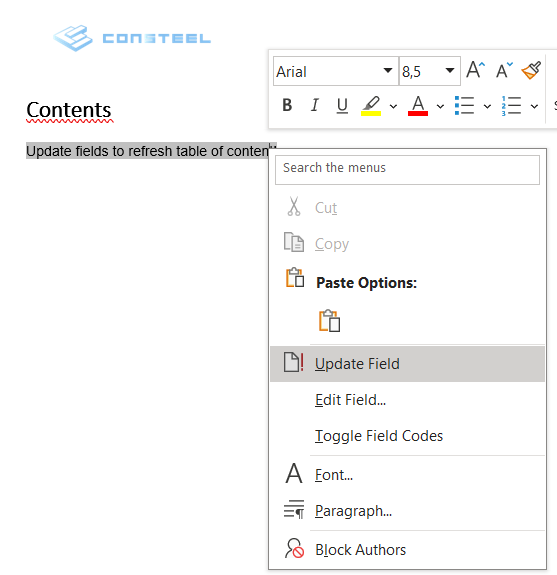This screenshot has height=575, width=557.
Task: Open the Font... dialog entry
Action: click(407, 475)
